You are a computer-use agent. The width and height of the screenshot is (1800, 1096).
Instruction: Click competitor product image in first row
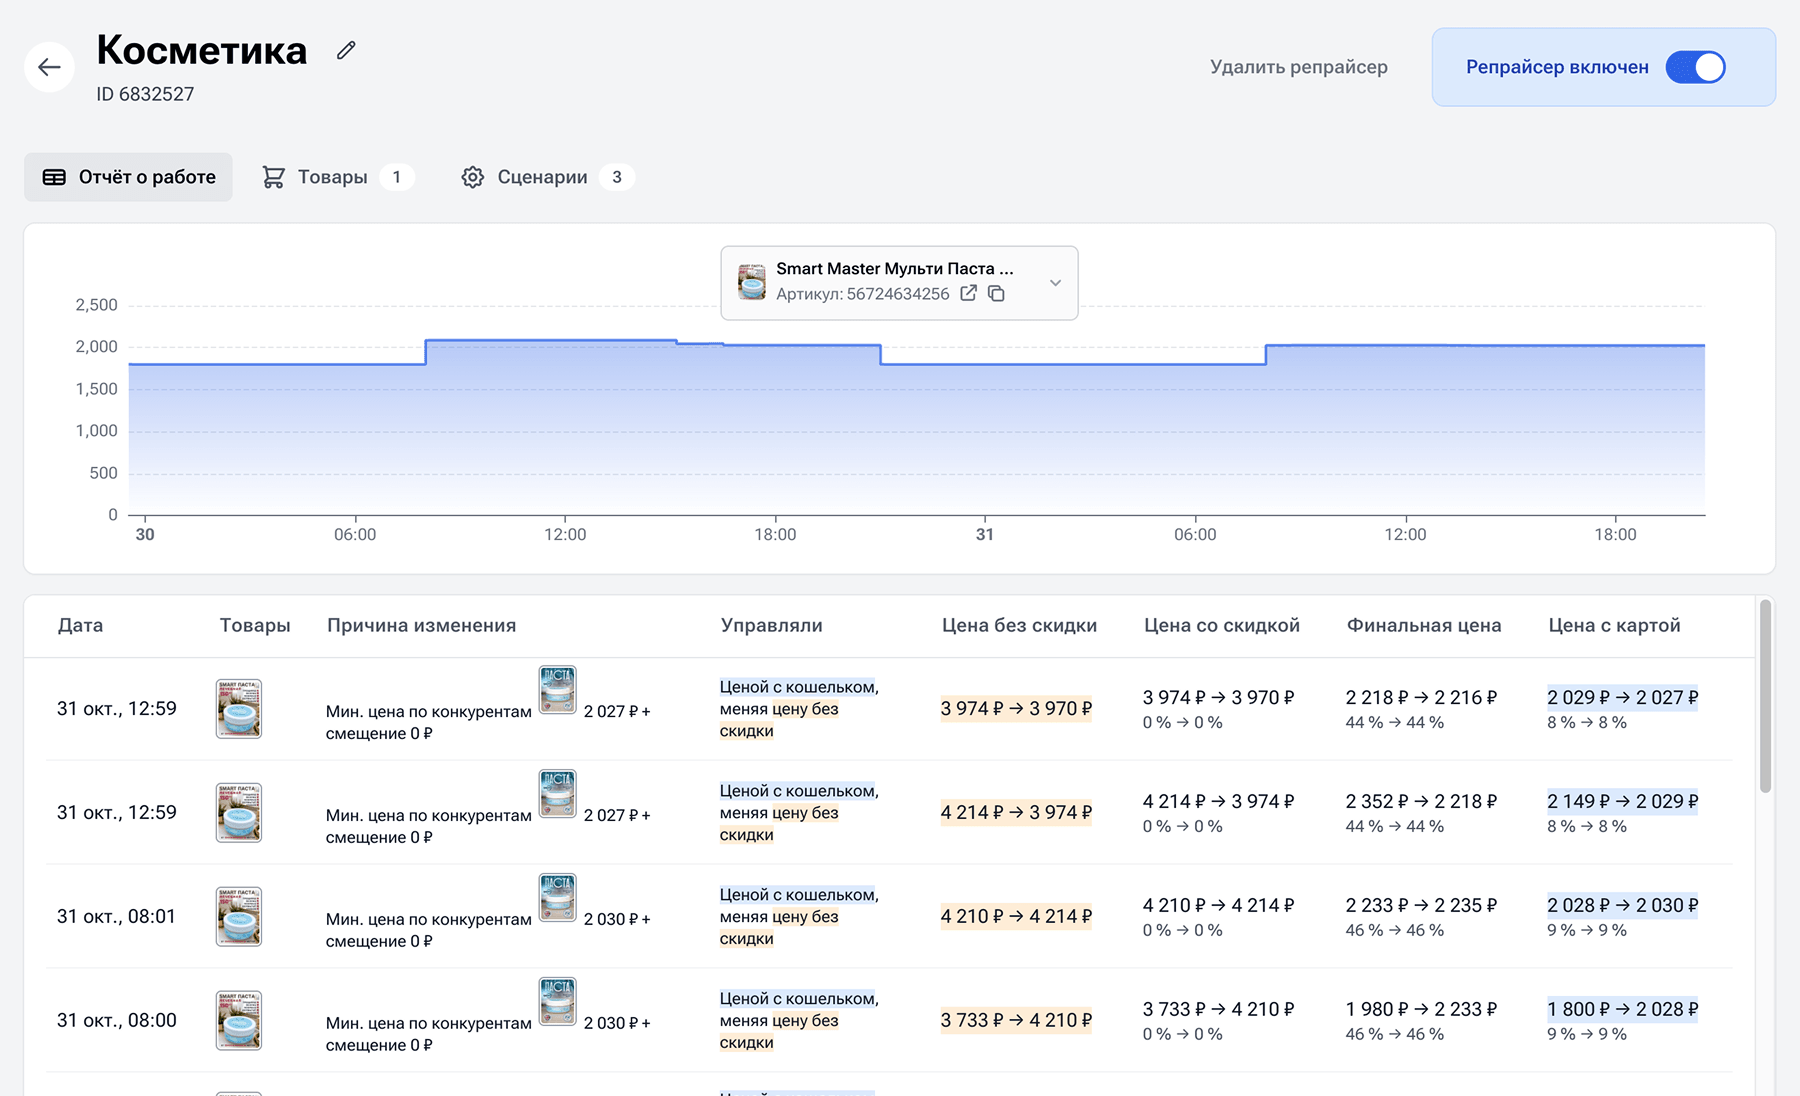[x=557, y=690]
